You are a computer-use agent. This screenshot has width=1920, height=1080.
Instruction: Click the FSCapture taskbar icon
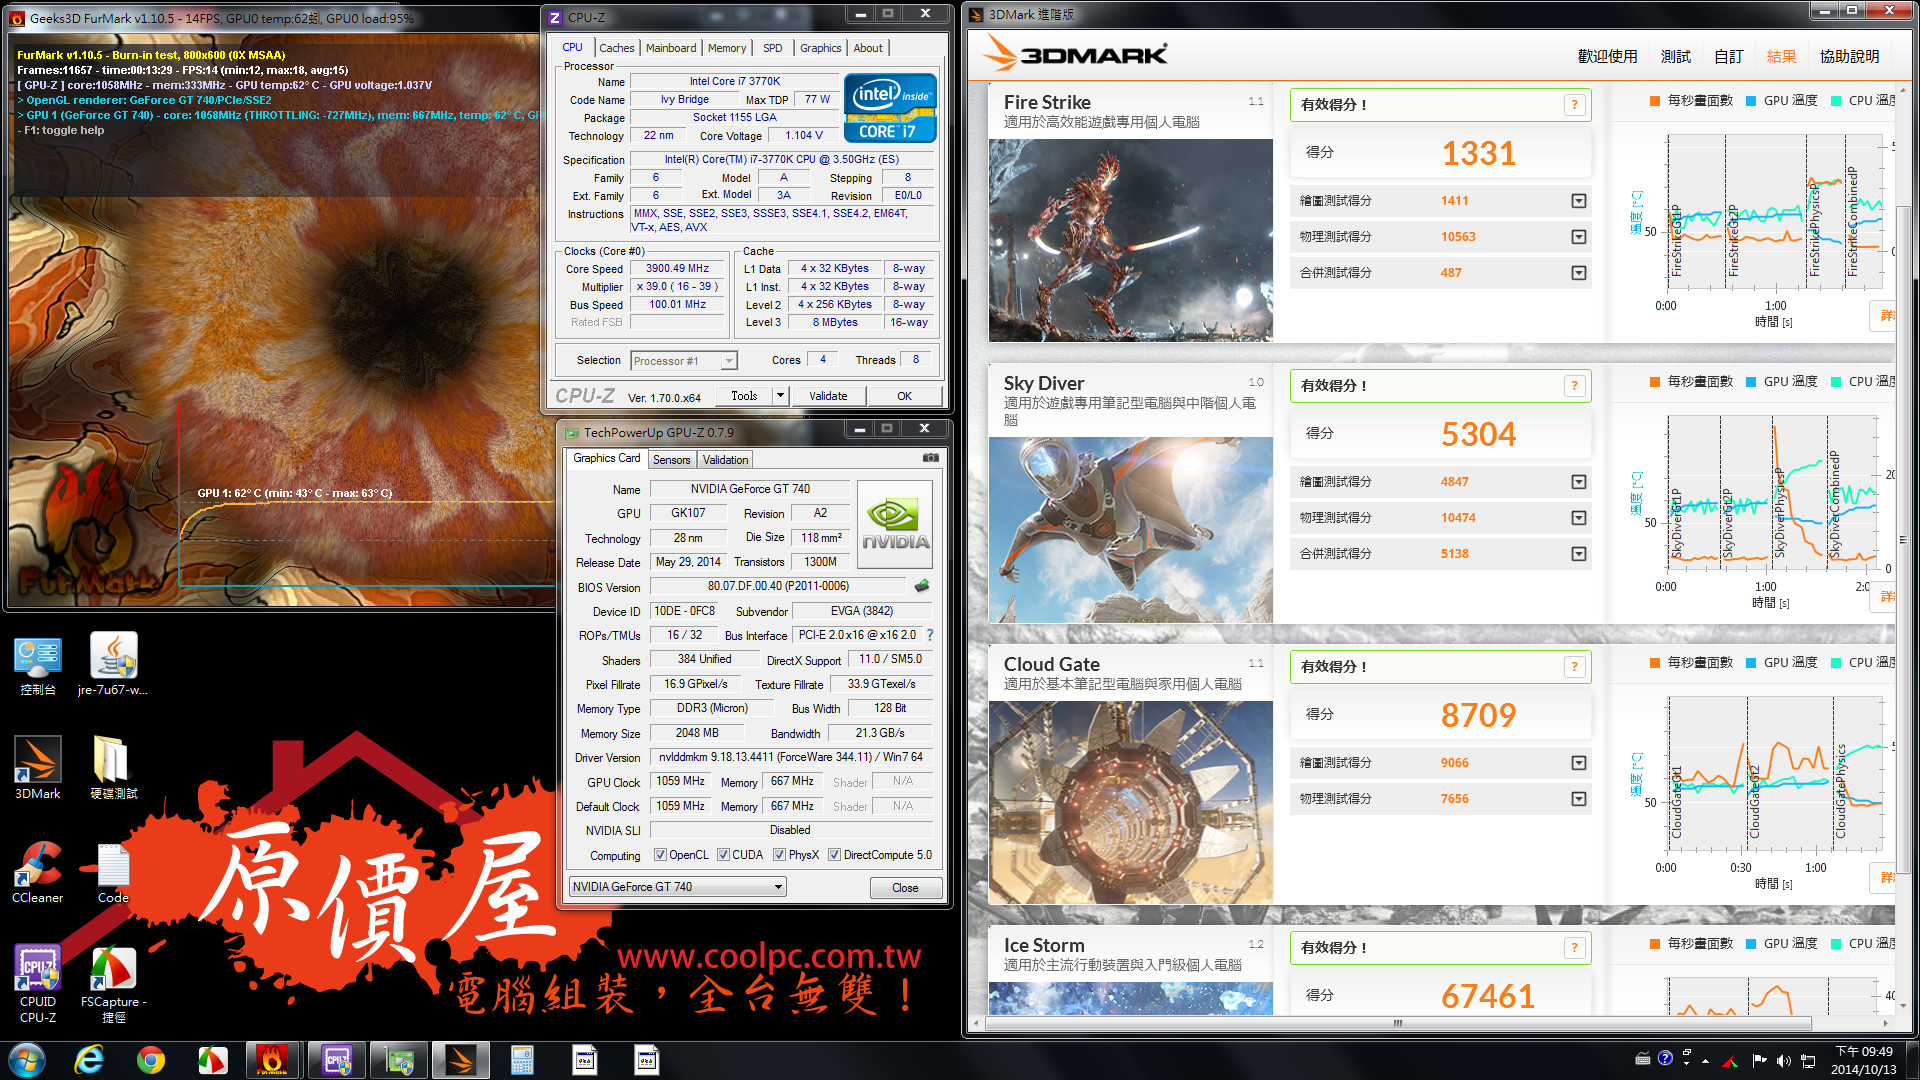(x=212, y=1060)
